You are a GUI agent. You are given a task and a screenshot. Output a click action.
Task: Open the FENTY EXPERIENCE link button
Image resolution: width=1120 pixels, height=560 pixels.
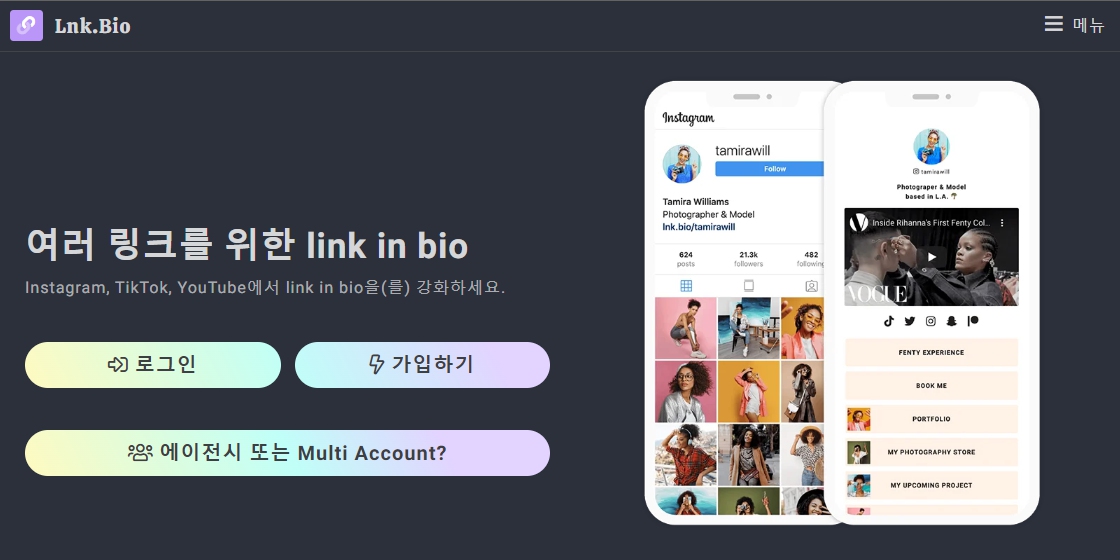[x=931, y=352]
